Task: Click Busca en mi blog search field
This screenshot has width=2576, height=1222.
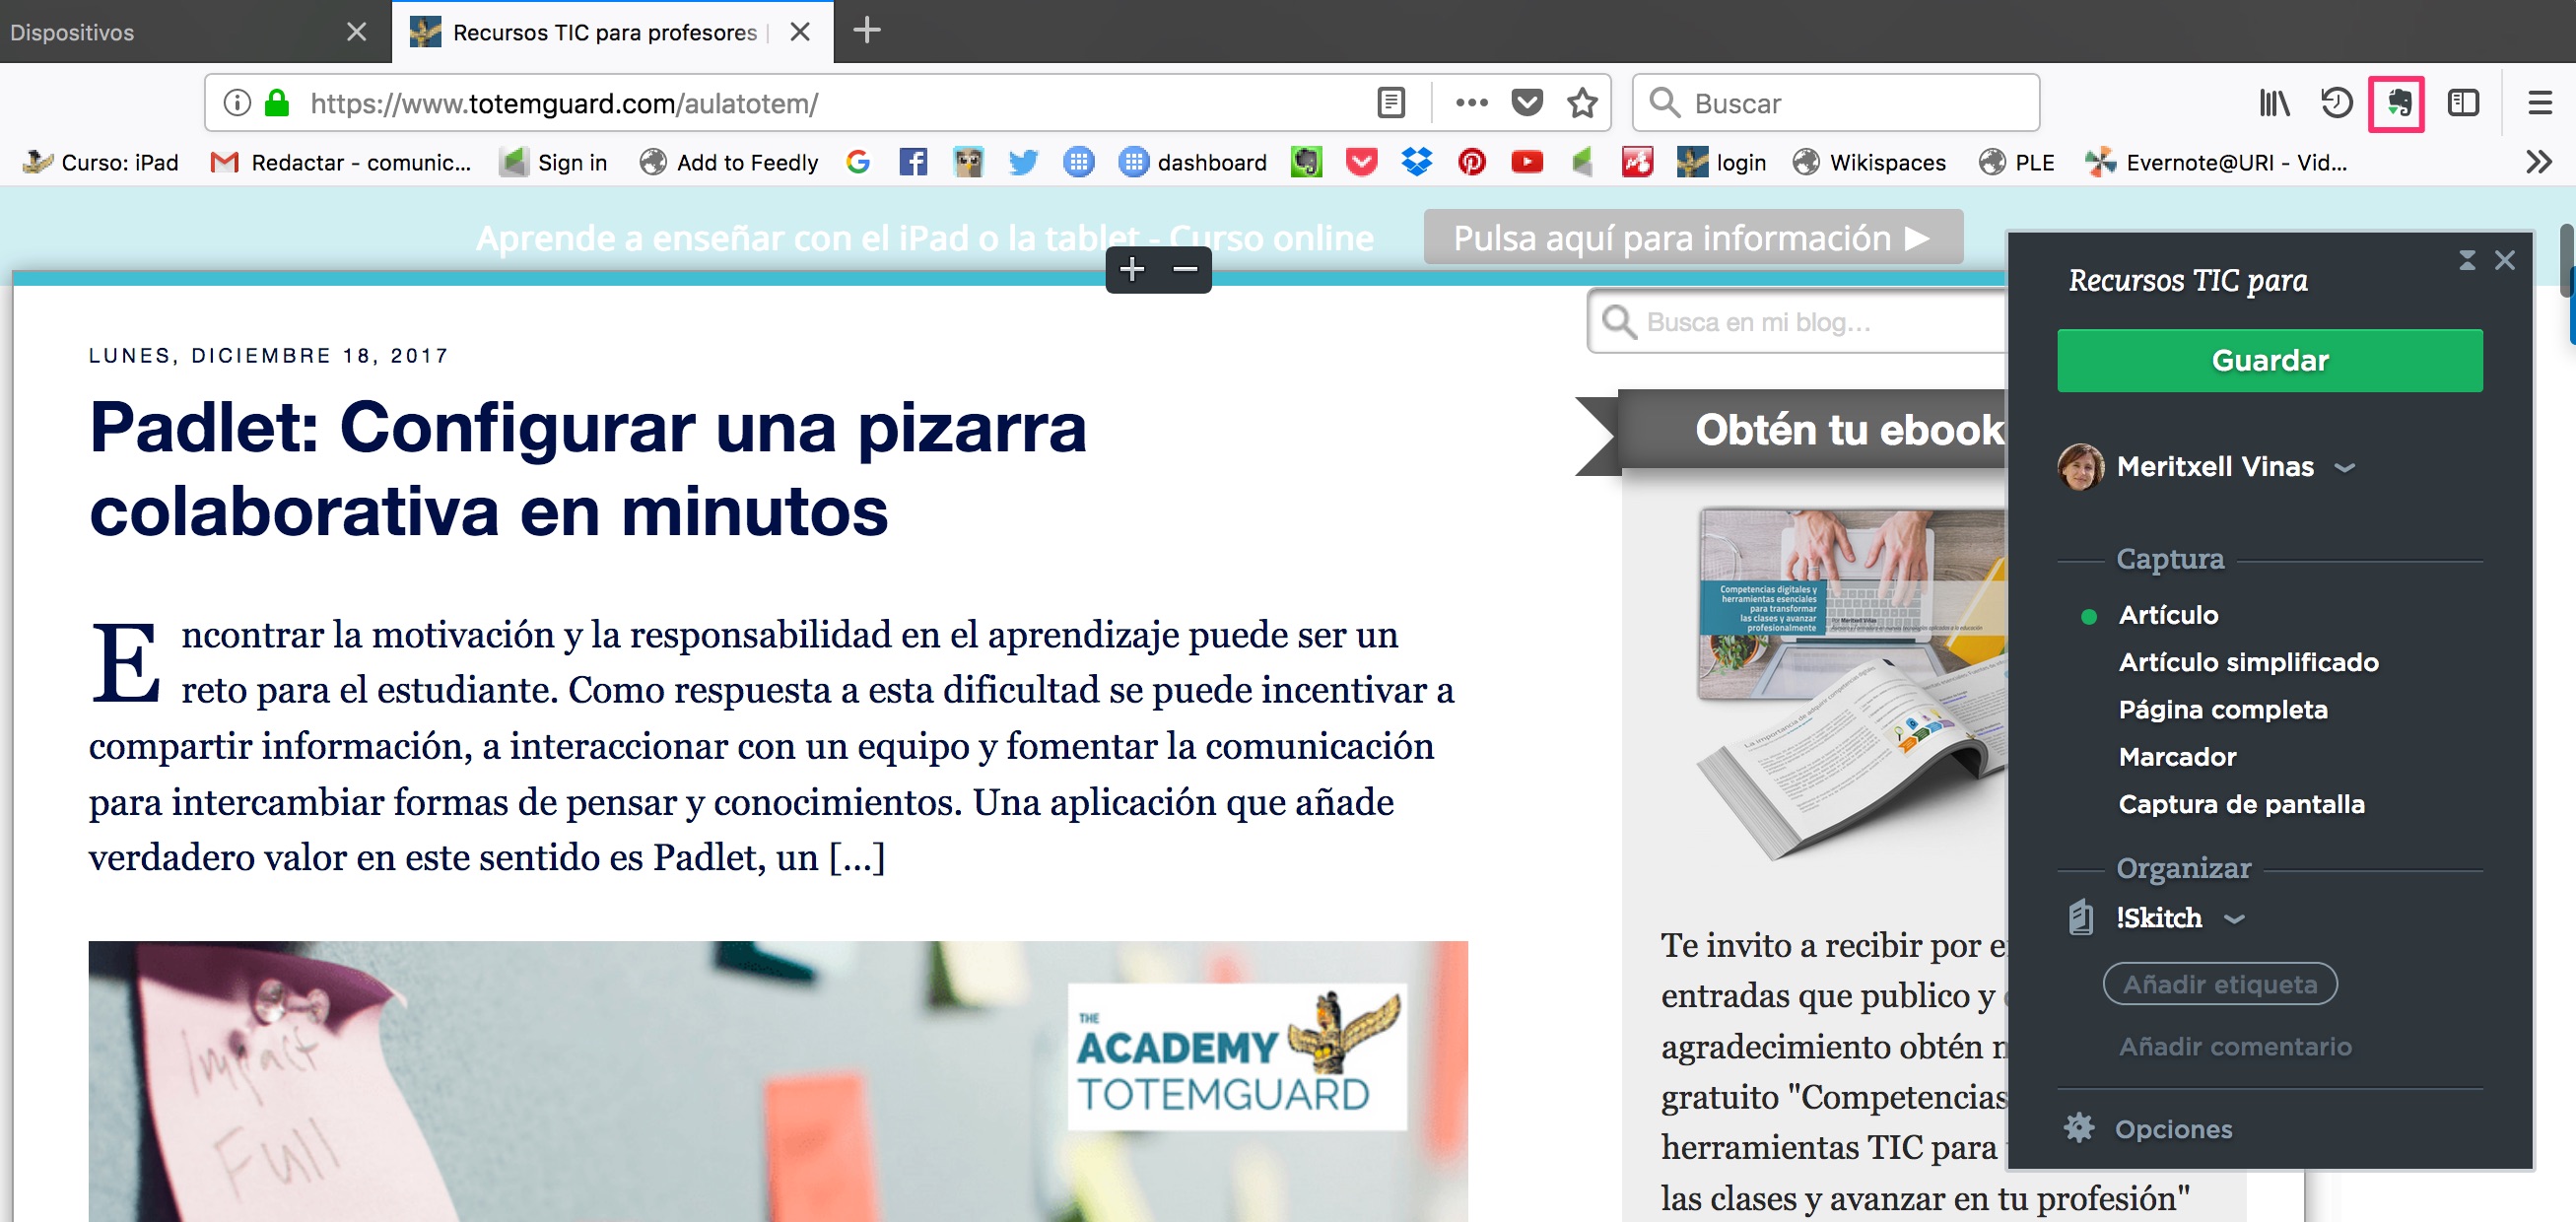Action: 1800,322
